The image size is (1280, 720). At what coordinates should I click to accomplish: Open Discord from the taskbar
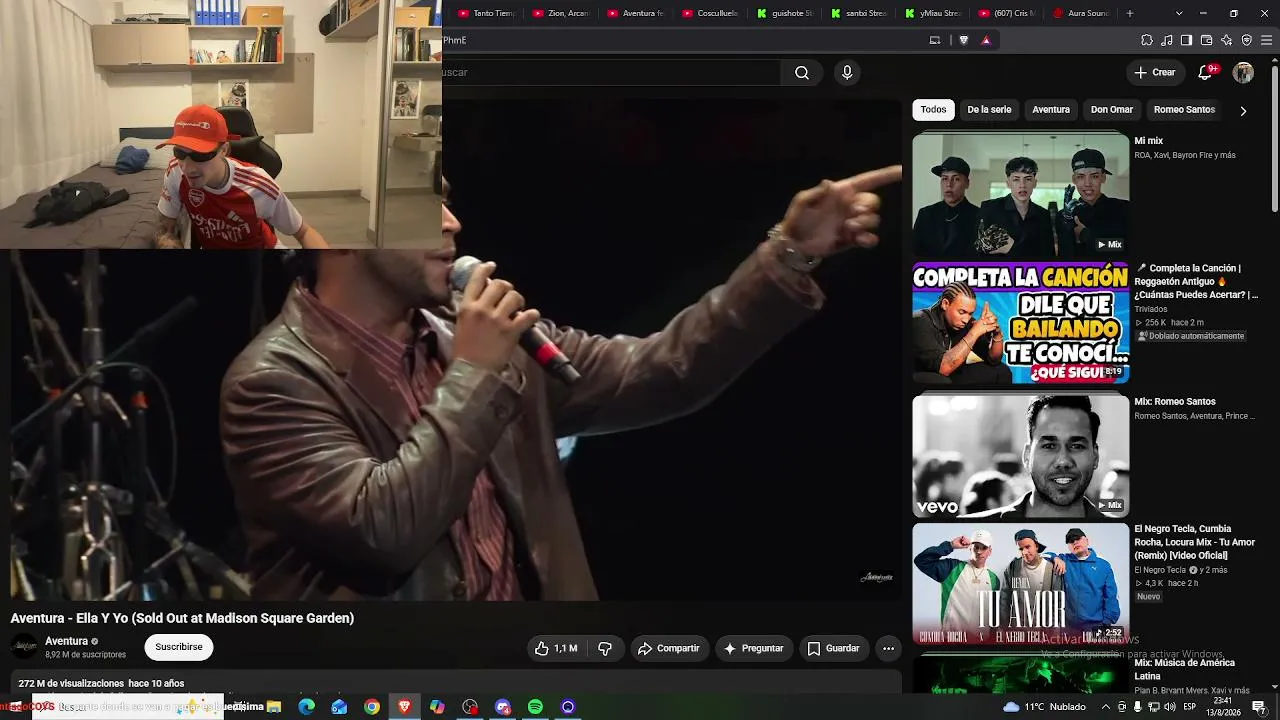(503, 707)
